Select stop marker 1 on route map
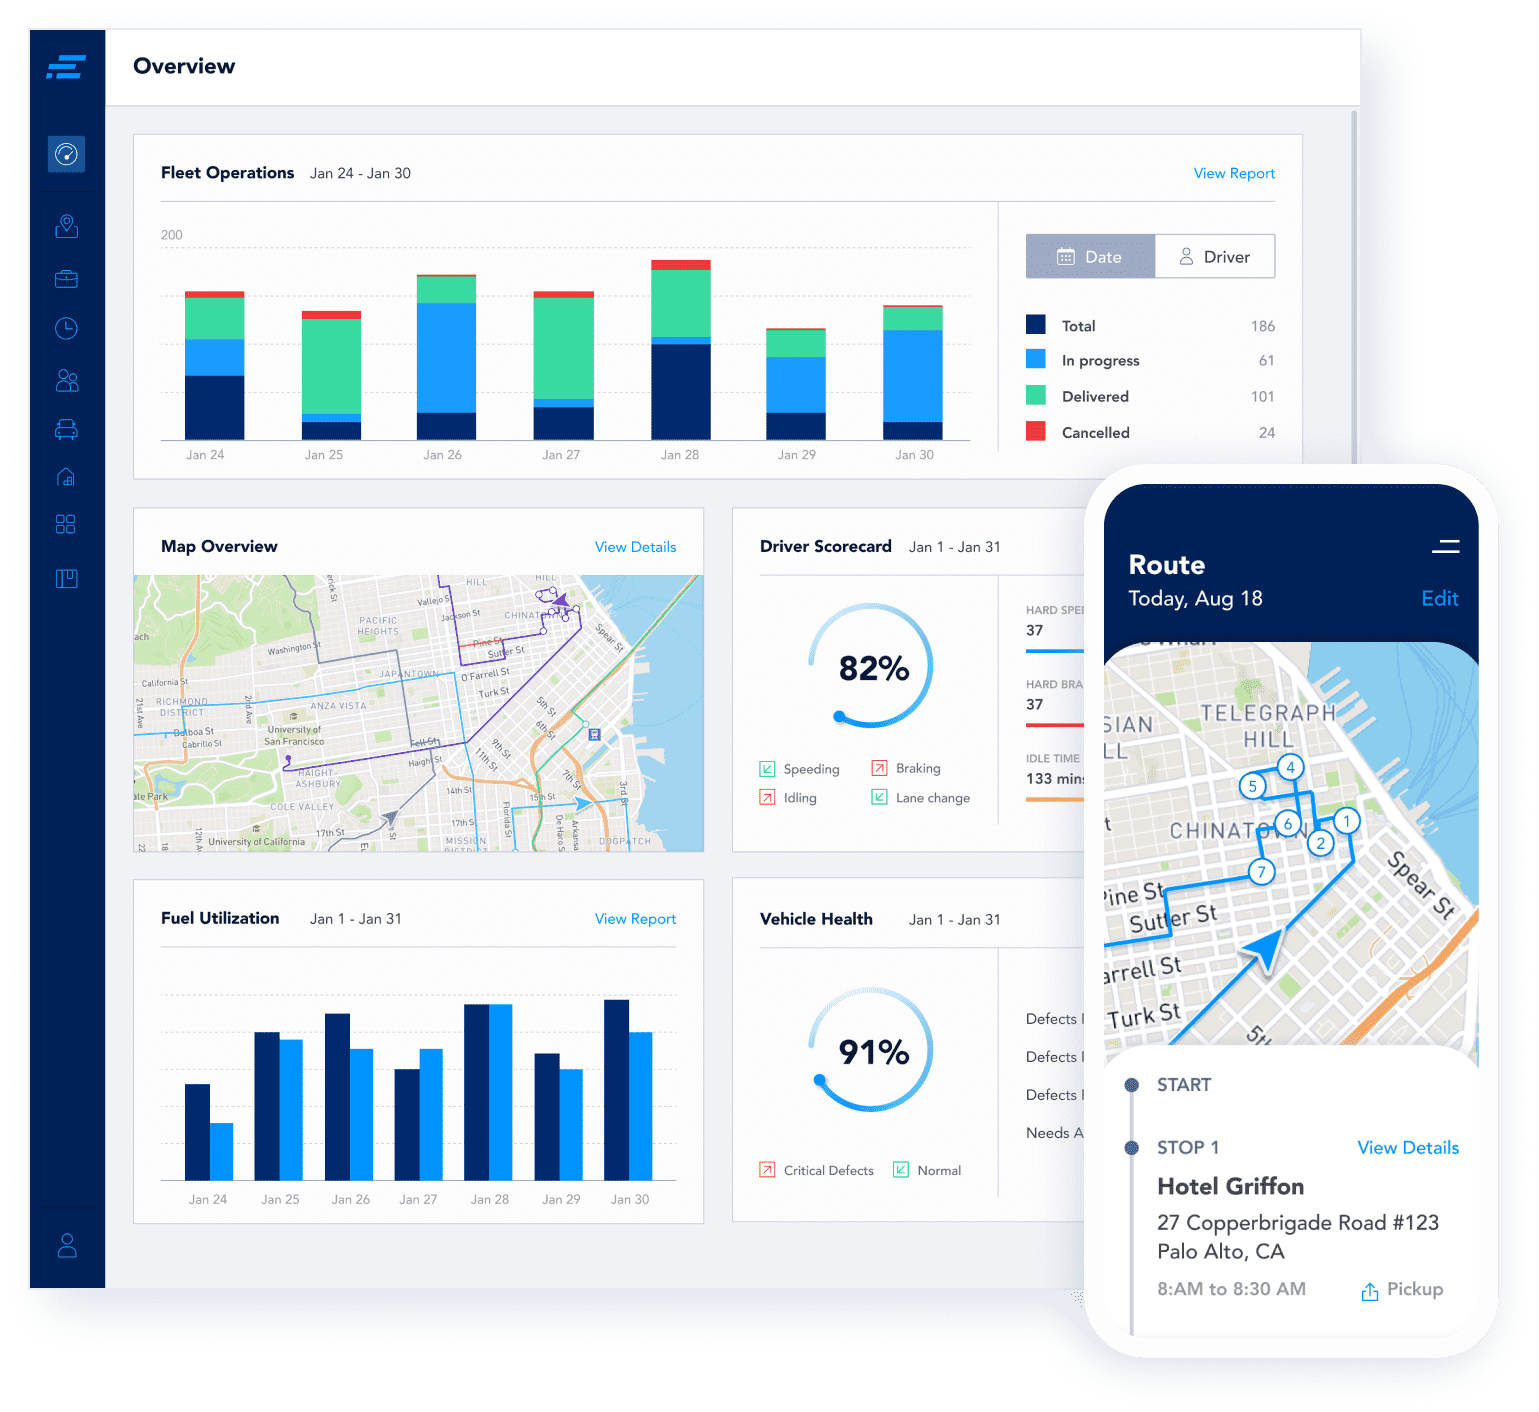1539x1412 pixels. [1347, 821]
